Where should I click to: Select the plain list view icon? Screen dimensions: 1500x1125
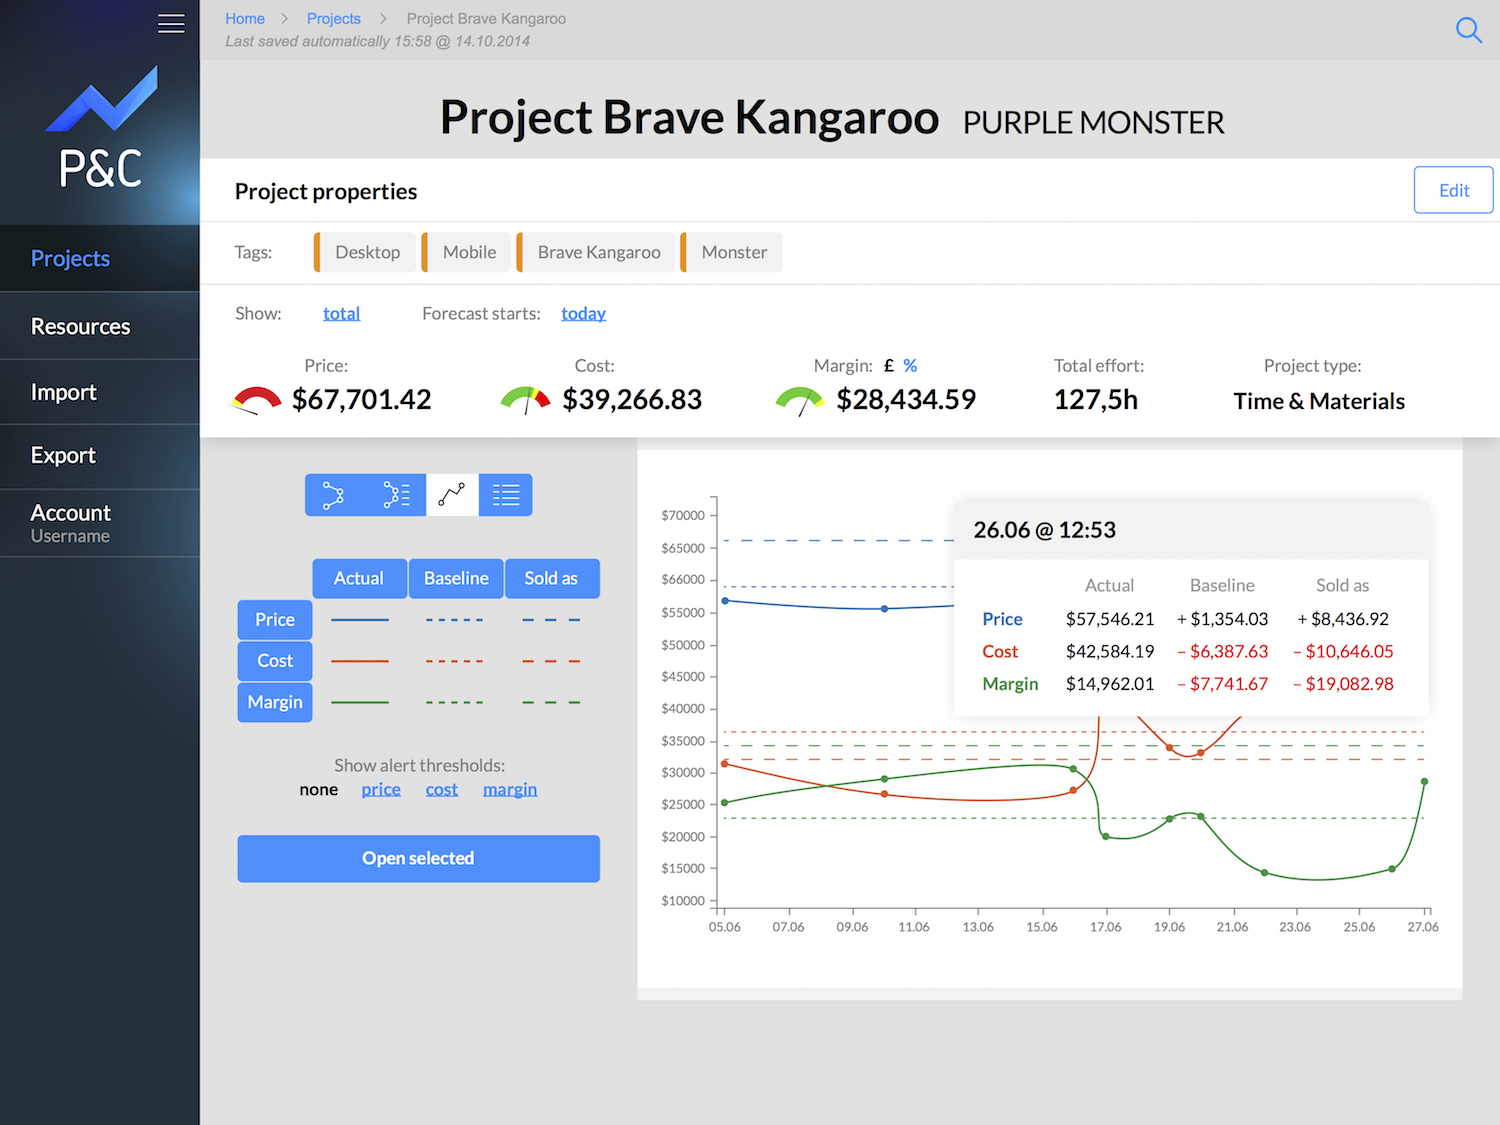coord(506,495)
